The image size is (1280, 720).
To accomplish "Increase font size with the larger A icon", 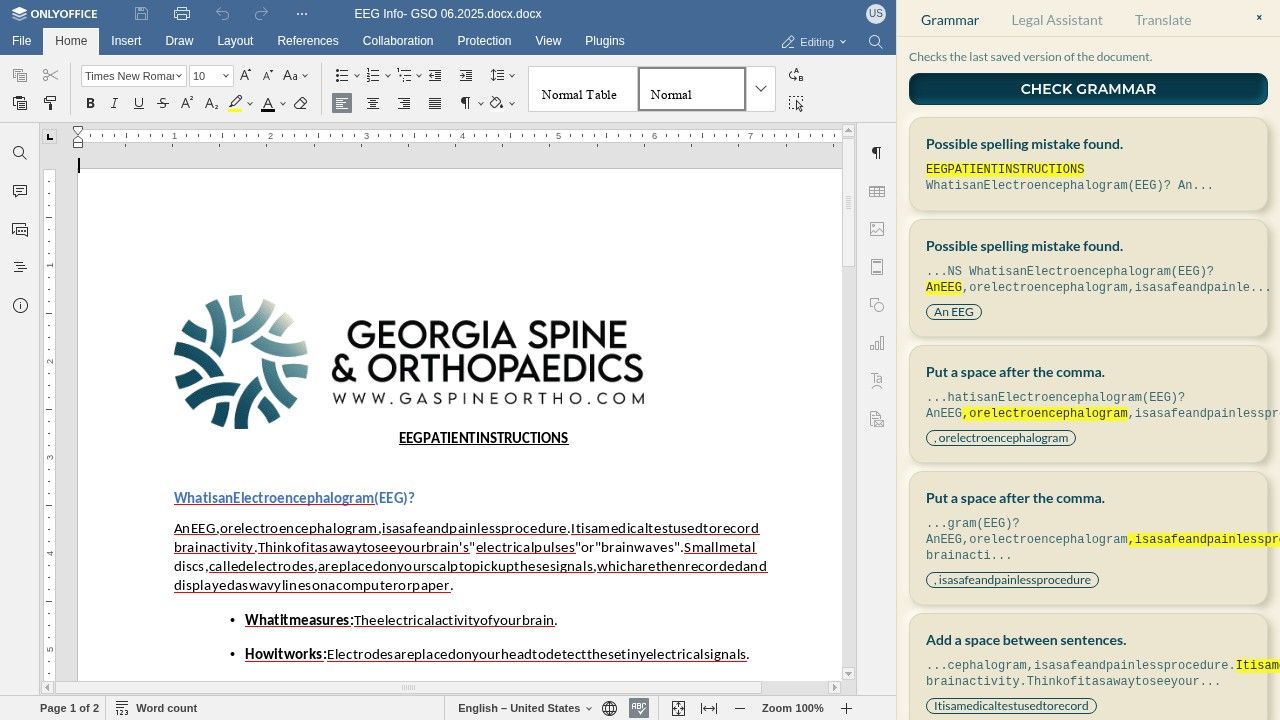I will (246, 76).
